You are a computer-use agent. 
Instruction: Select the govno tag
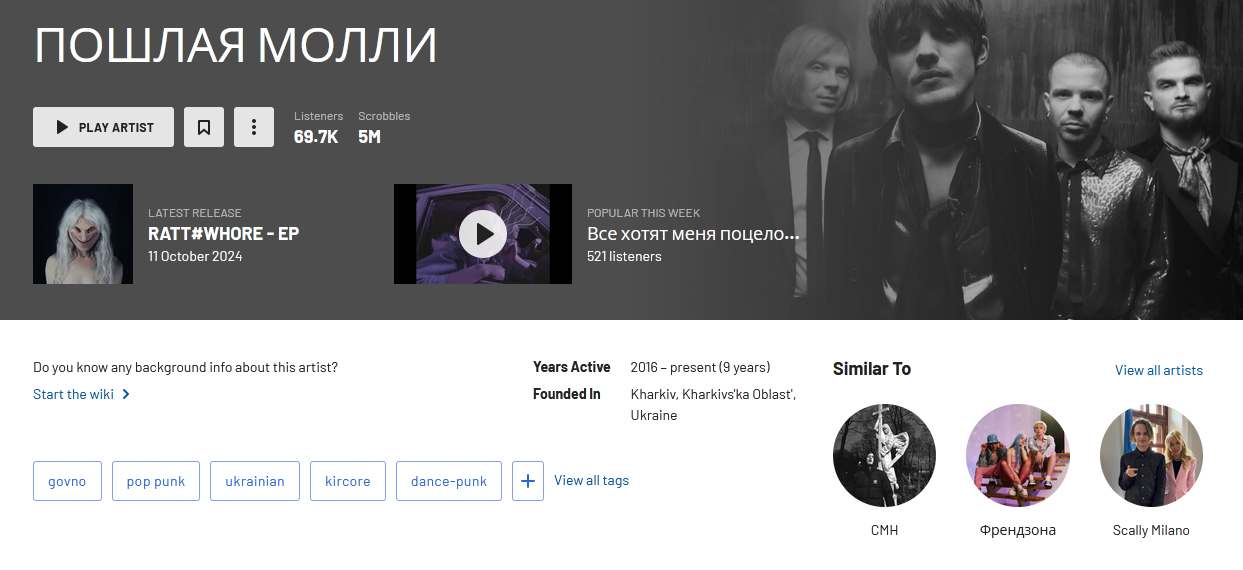tap(67, 481)
